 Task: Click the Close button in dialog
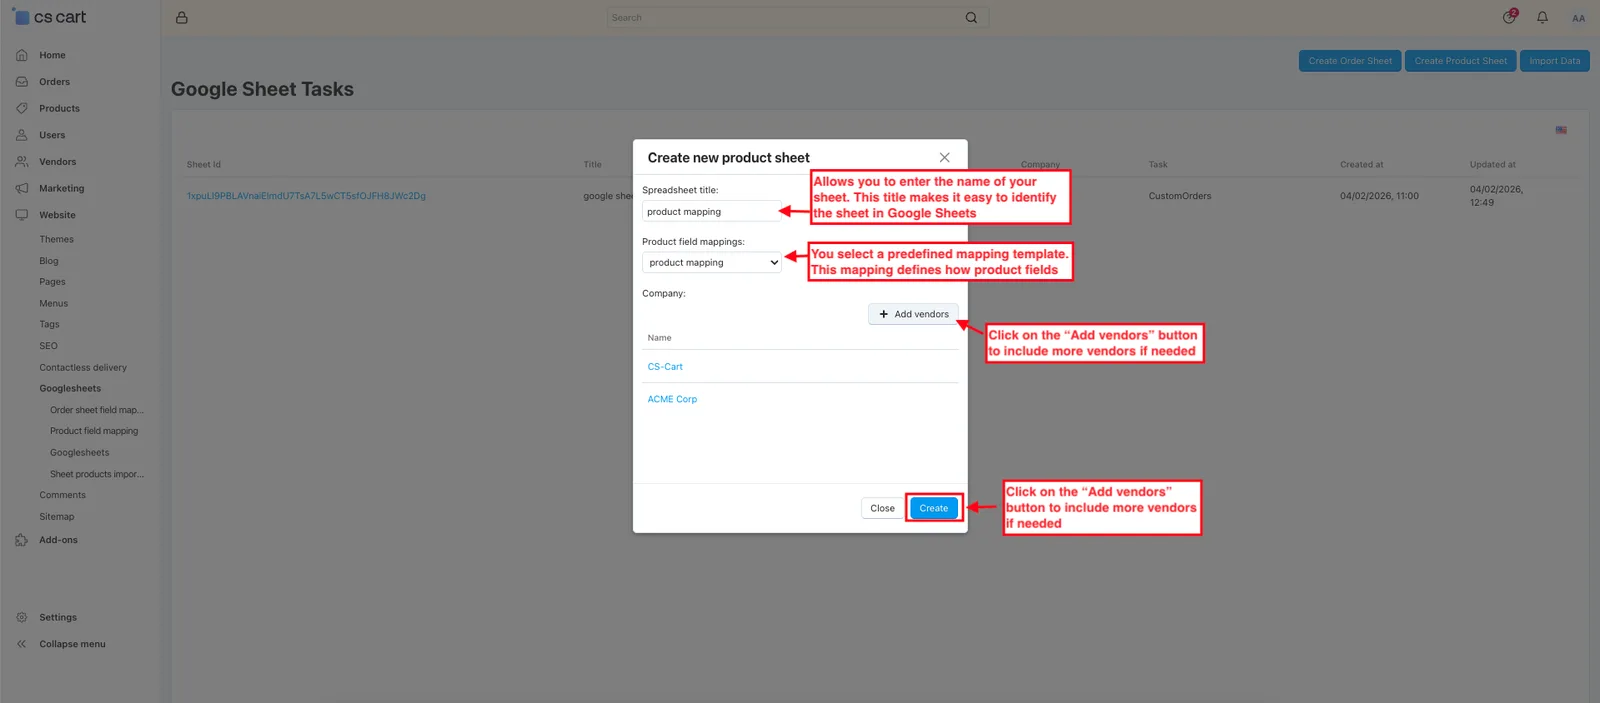[882, 508]
